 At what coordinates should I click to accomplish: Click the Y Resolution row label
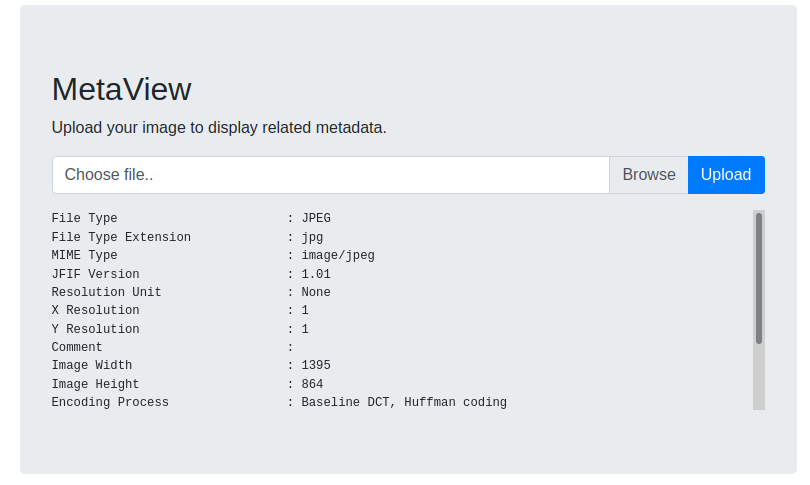click(95, 329)
